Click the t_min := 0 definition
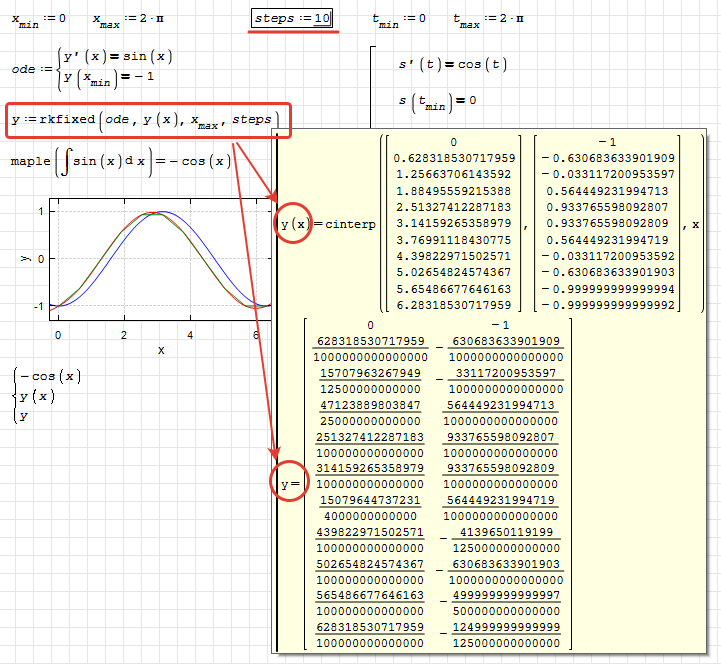Image resolution: width=721 pixels, height=664 pixels. [x=398, y=19]
